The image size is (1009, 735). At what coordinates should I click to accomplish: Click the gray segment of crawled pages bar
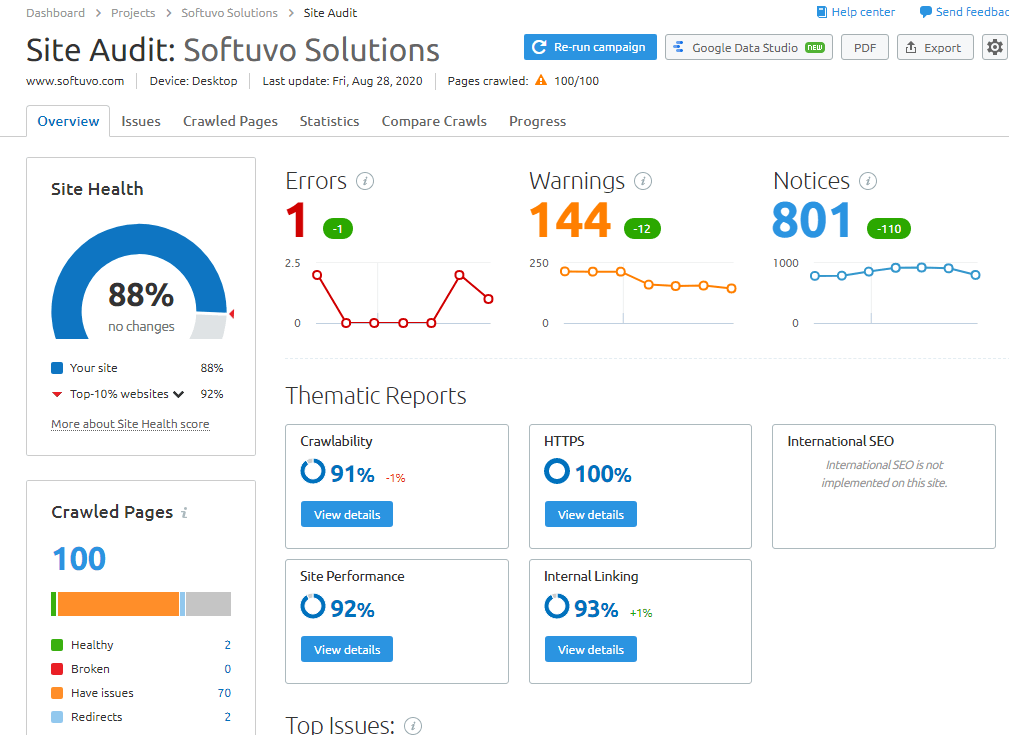pos(208,604)
